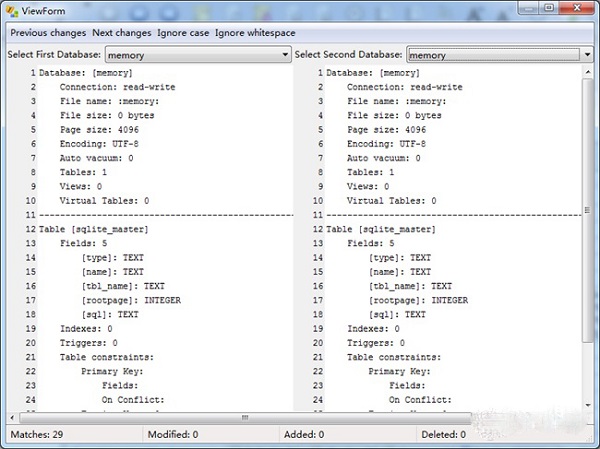Click the Added: 0 status field
The image size is (600, 449).
(x=306, y=435)
